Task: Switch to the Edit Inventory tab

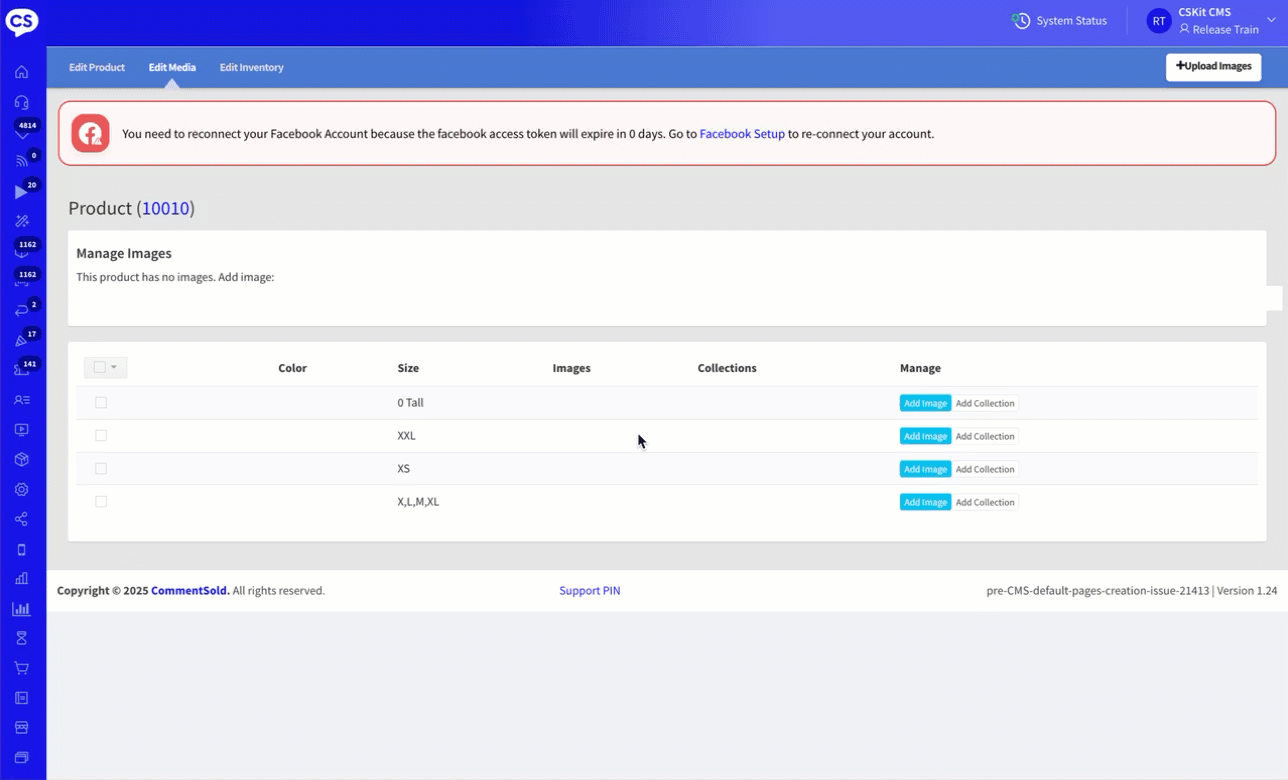Action: click(251, 68)
